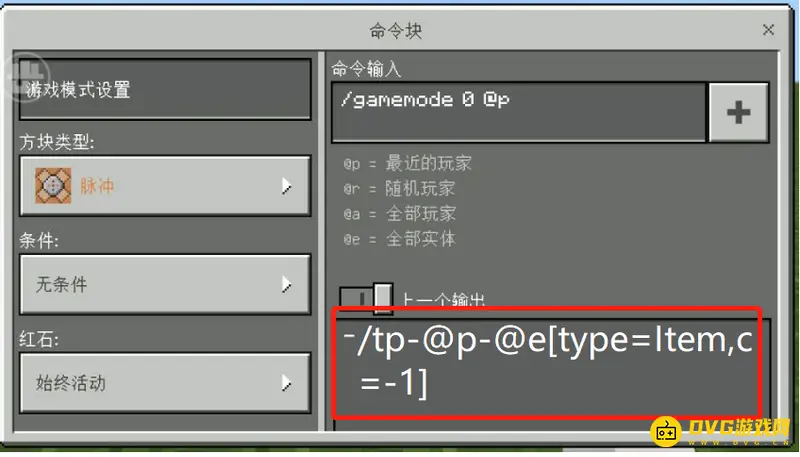Open the 无条件 condition dropdown
Image resolution: width=800 pixels, height=457 pixels.
(x=165, y=284)
